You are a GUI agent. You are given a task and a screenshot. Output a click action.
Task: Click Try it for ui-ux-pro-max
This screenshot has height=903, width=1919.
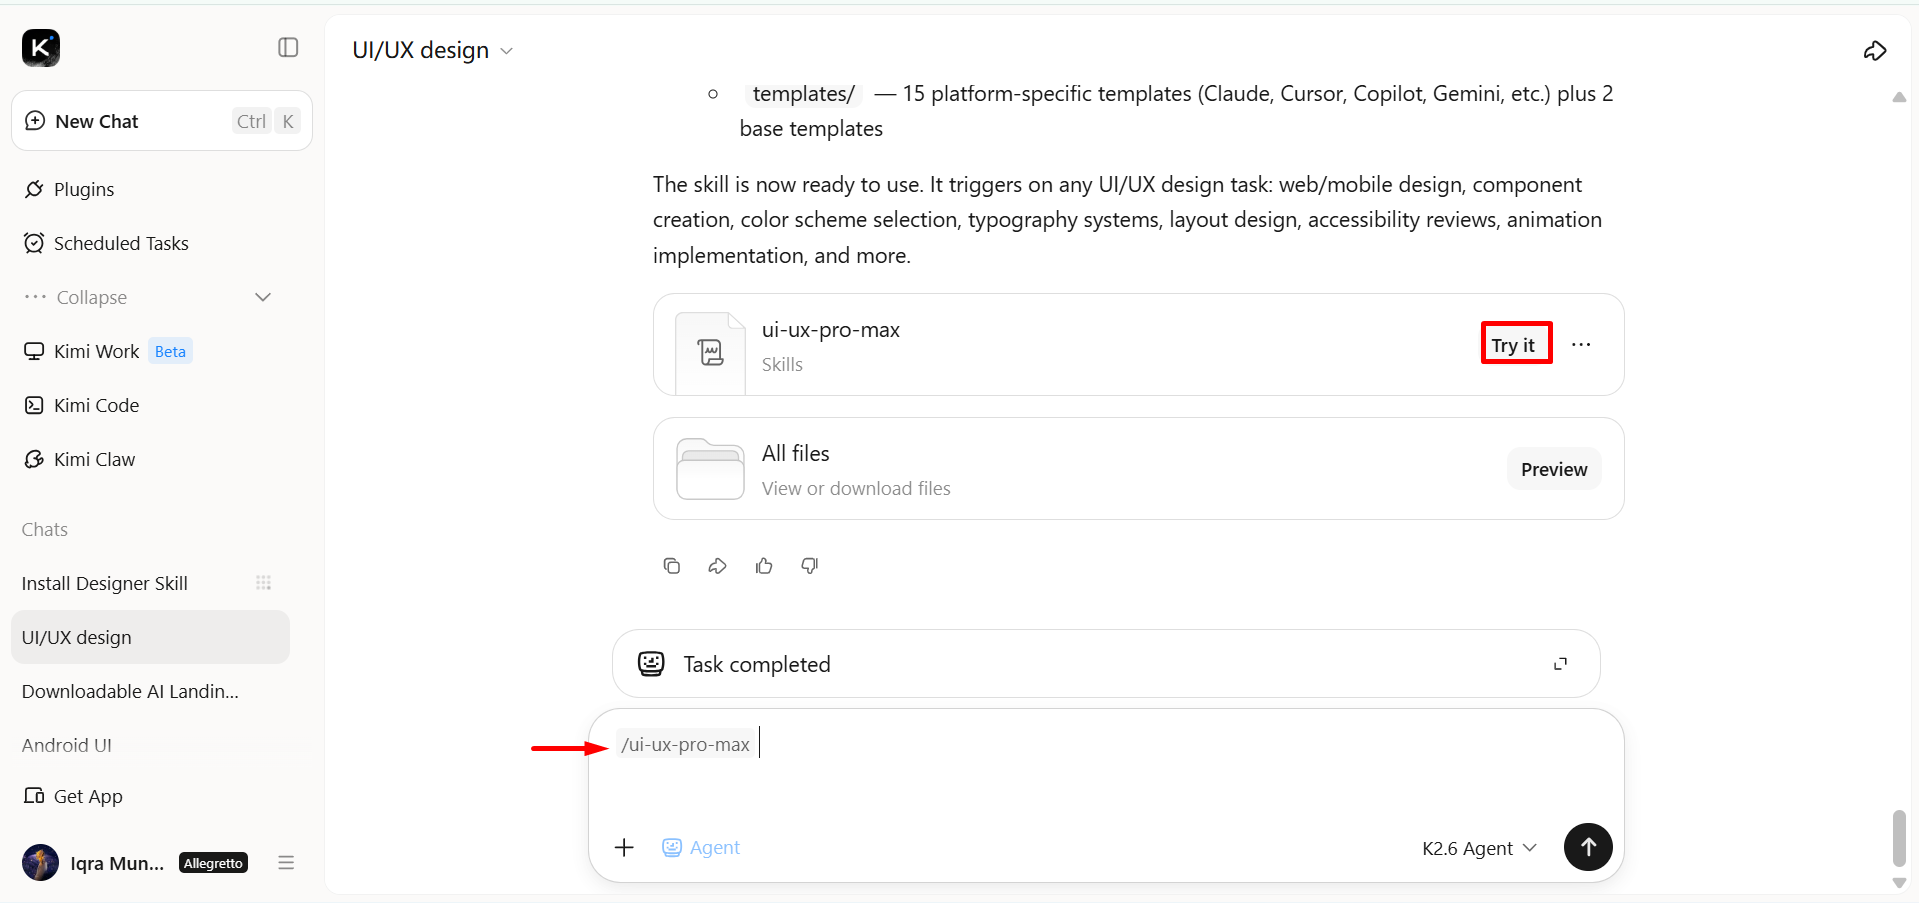point(1513,345)
